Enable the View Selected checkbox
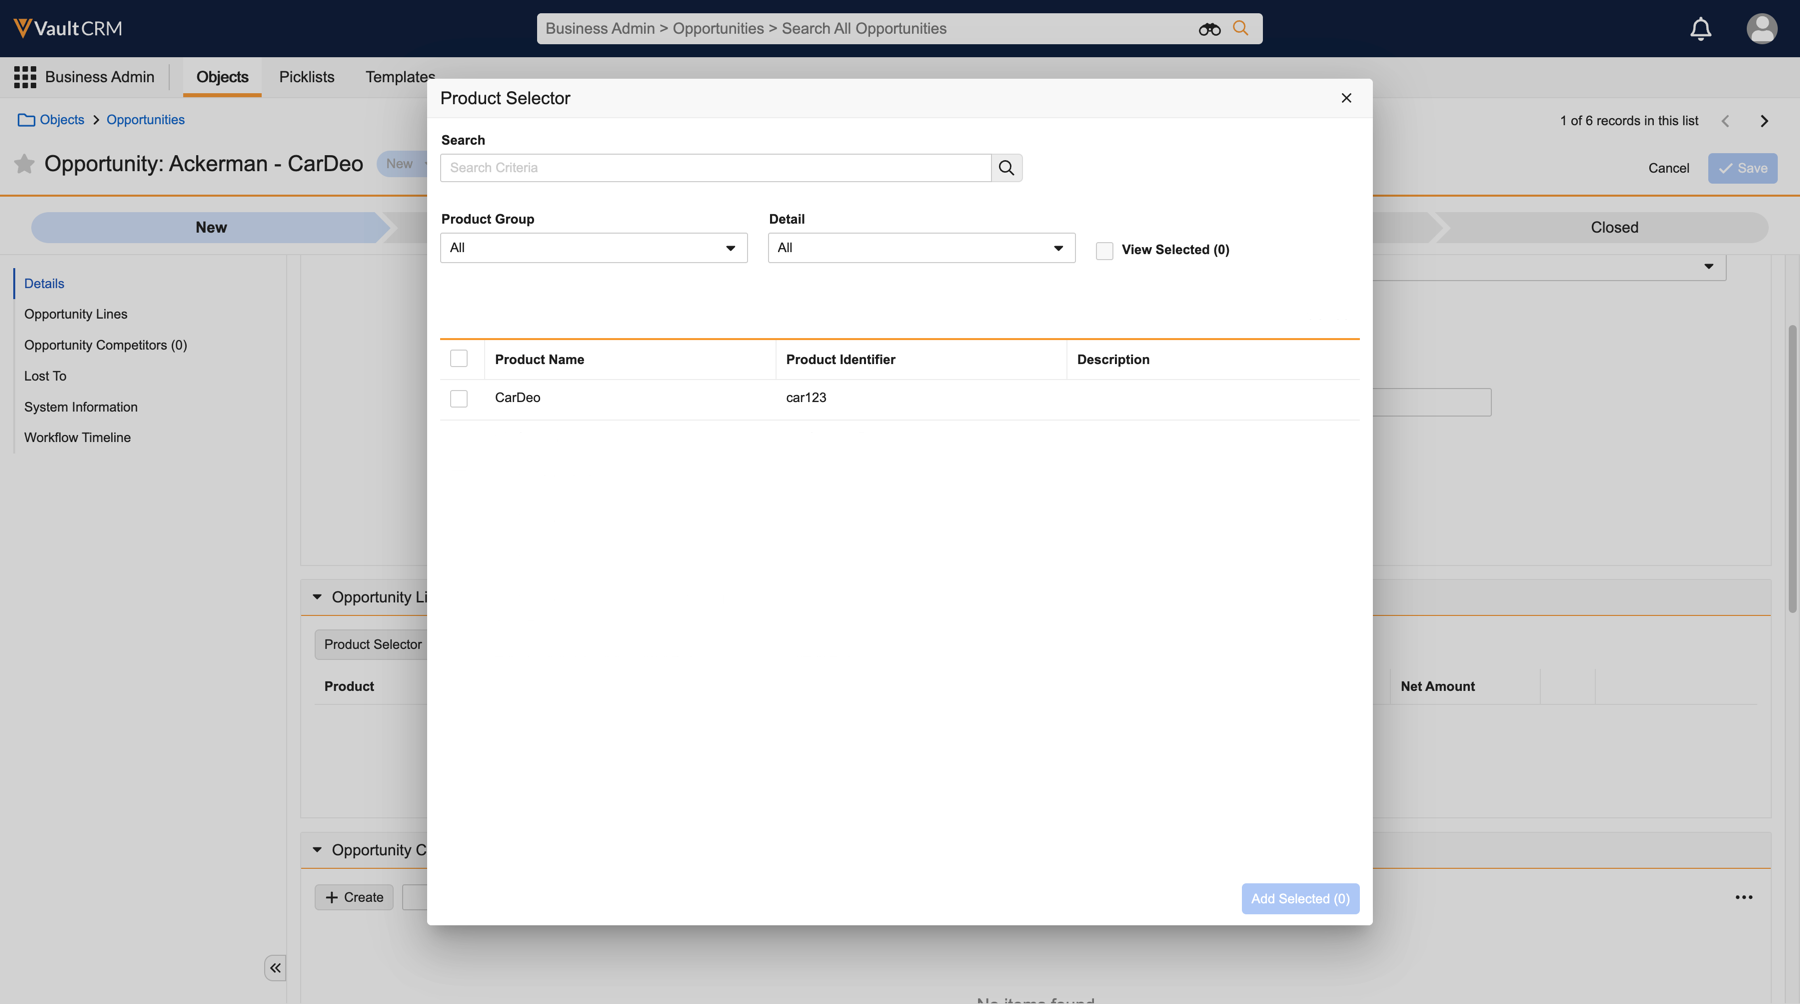The image size is (1800, 1004). coord(1104,251)
